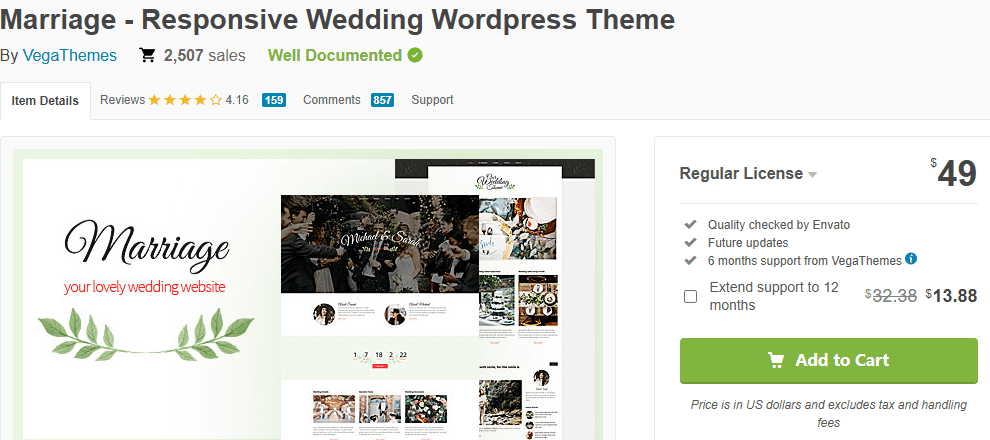Go to the Support tab
The height and width of the screenshot is (440, 990).
click(x=432, y=100)
